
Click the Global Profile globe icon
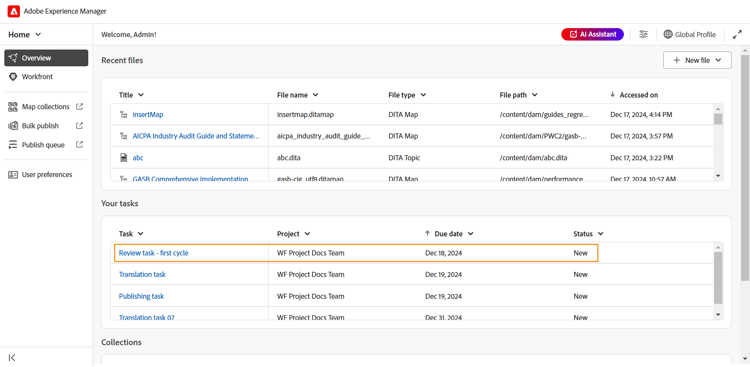coord(668,34)
